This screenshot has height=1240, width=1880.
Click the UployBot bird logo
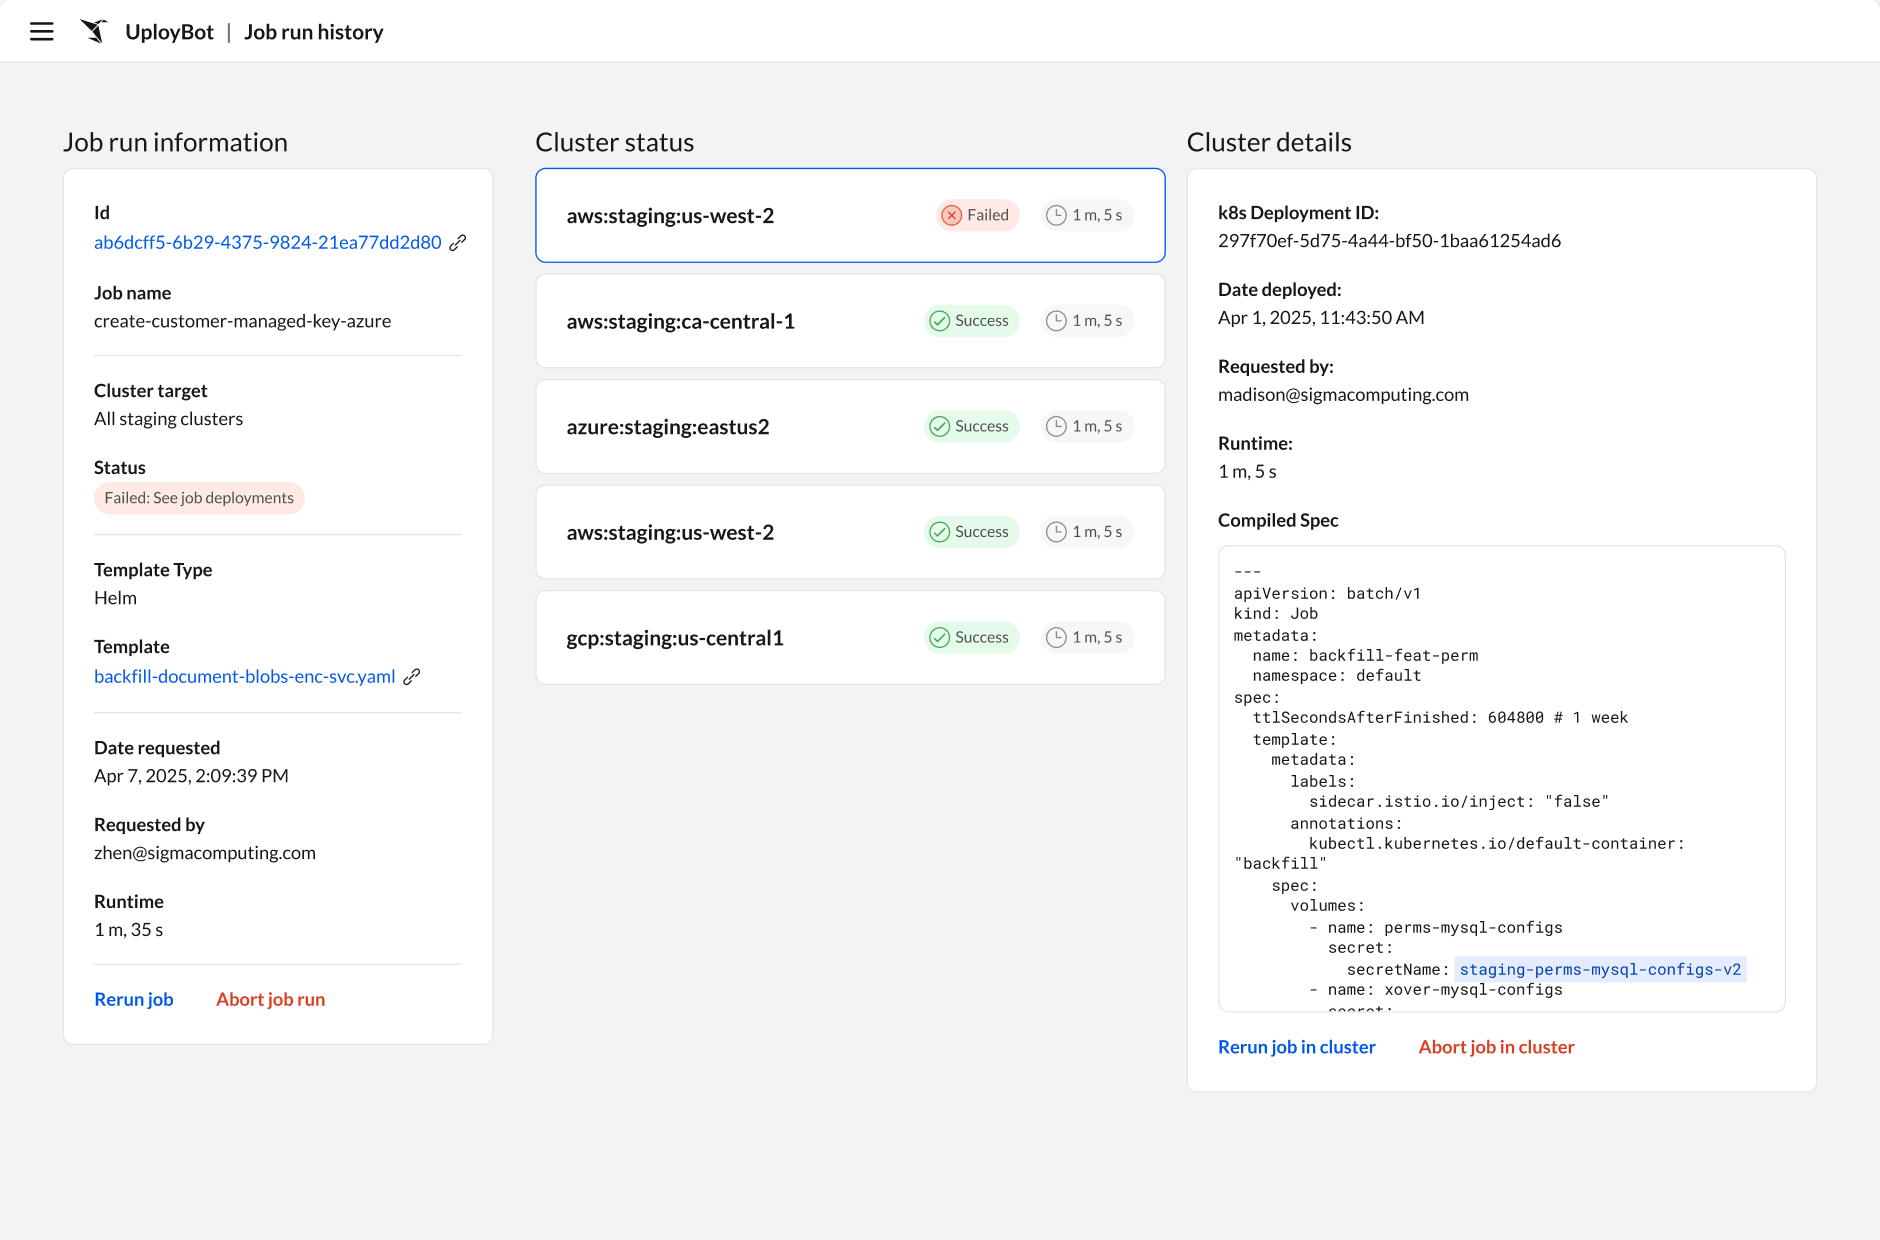tap(94, 32)
